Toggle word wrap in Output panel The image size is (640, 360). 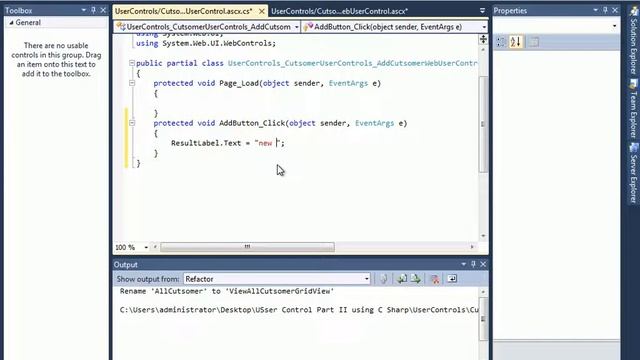452,279
